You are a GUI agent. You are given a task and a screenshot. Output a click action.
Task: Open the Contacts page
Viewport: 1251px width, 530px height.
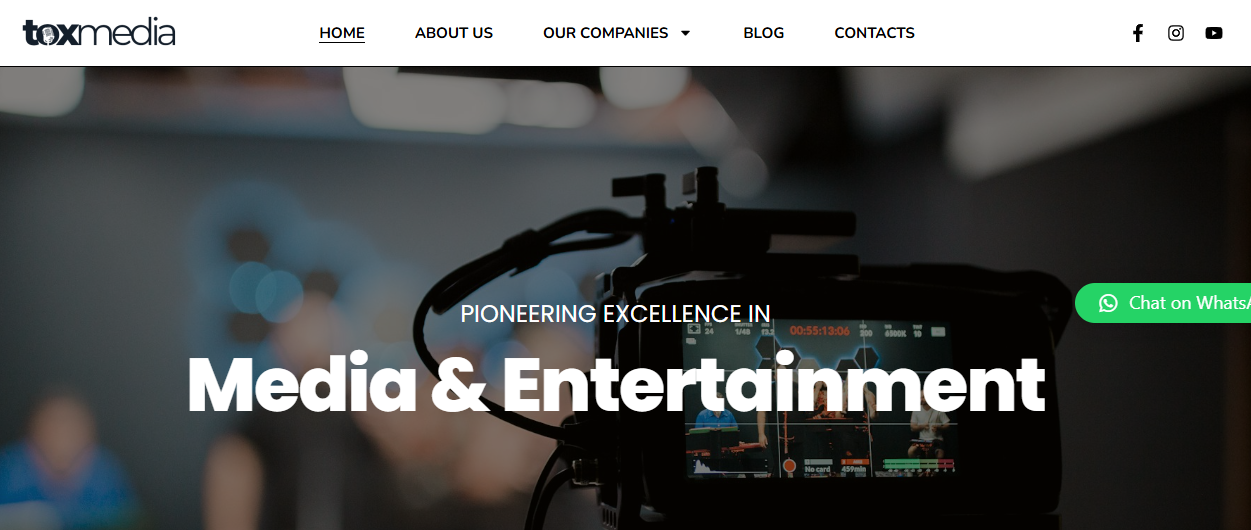coord(875,33)
